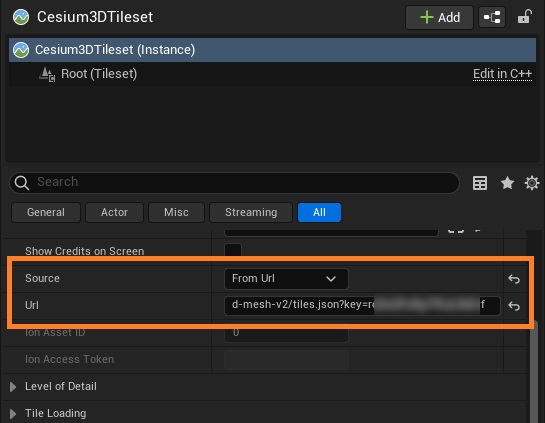Click the Add component button

(439, 17)
